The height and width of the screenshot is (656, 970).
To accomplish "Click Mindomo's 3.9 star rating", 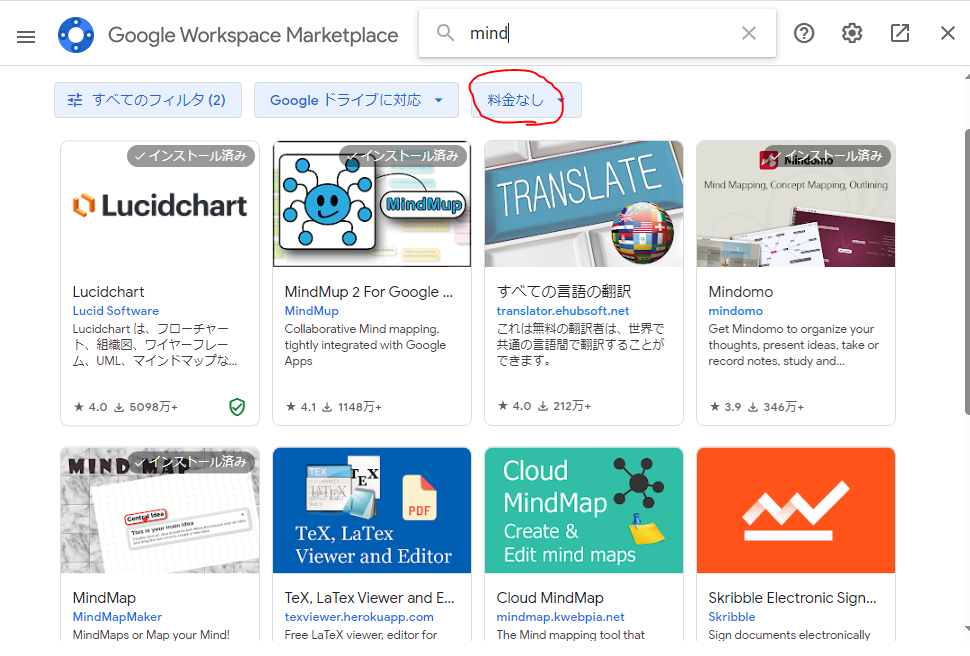I will coord(725,407).
